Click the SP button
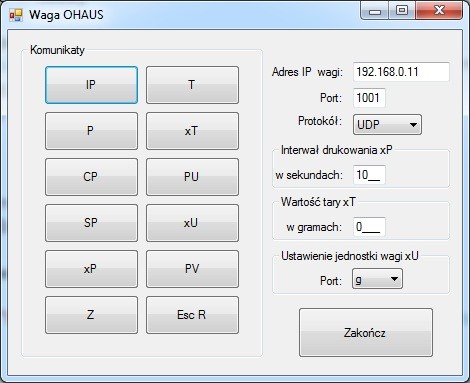 point(91,223)
